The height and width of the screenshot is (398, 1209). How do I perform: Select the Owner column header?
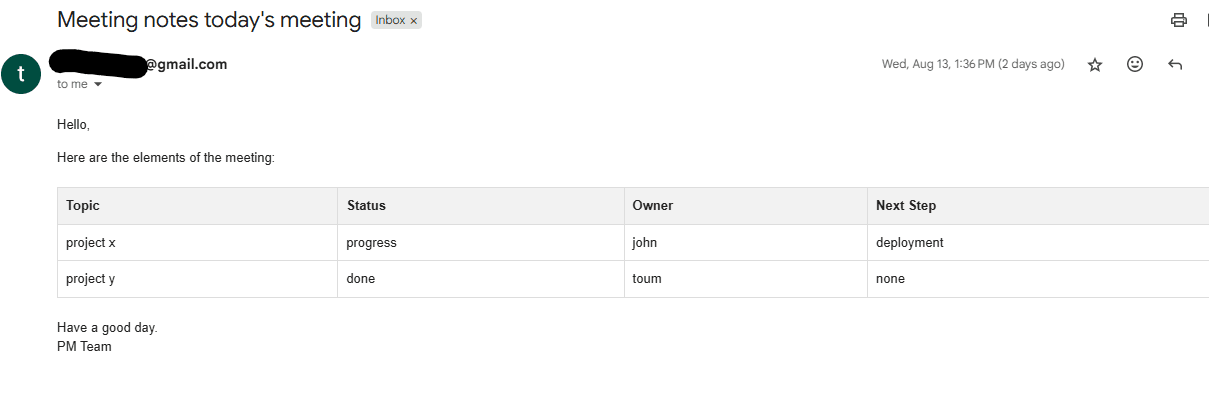[746, 206]
